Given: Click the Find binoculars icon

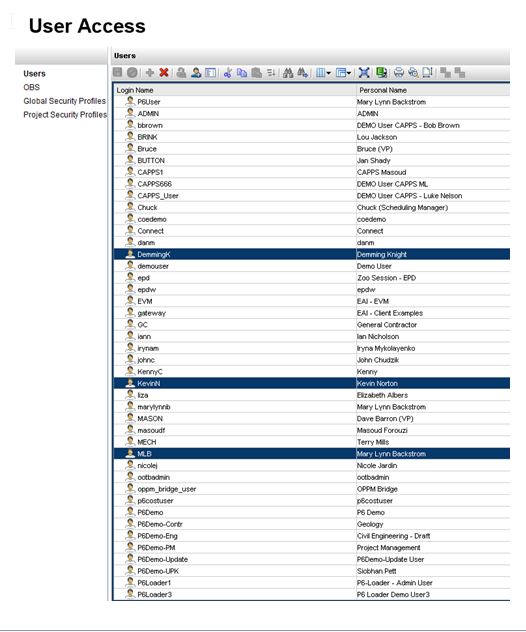Looking at the screenshot, I should click(288, 73).
